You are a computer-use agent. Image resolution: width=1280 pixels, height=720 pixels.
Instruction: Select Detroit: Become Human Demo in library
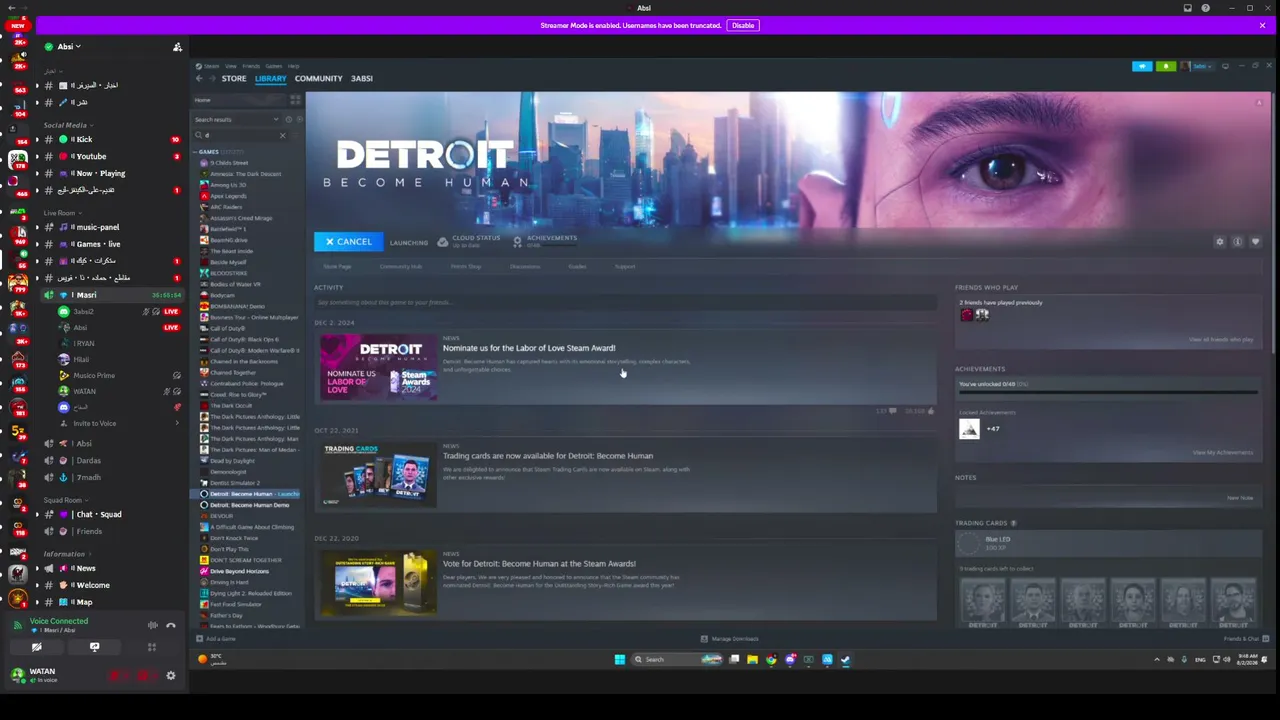[249, 505]
